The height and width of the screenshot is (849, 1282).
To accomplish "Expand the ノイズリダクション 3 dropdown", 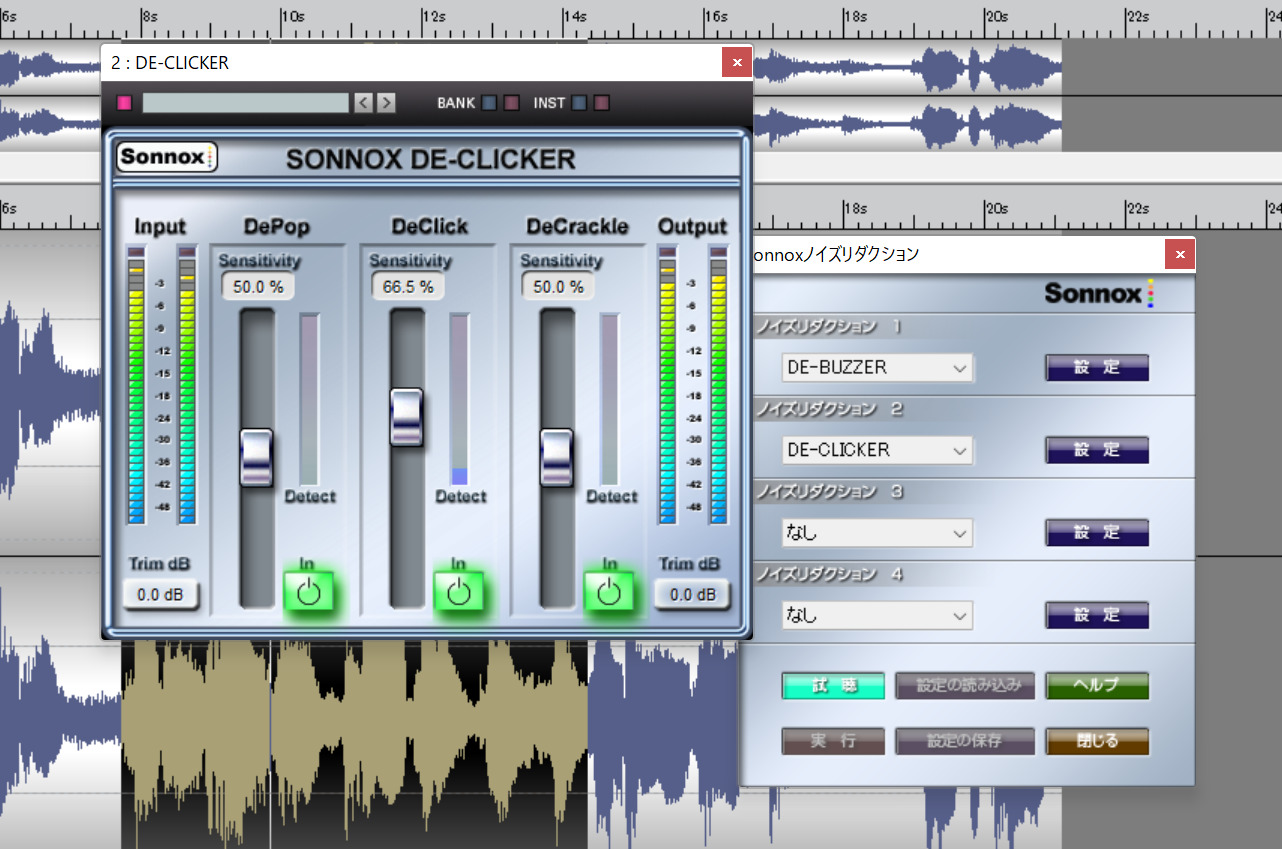I will tap(876, 533).
